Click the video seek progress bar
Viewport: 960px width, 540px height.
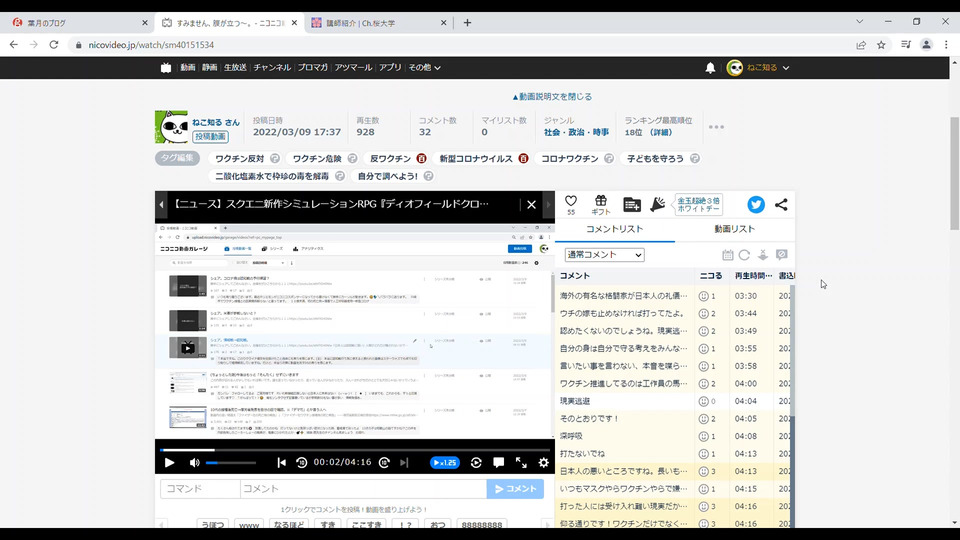point(354,451)
